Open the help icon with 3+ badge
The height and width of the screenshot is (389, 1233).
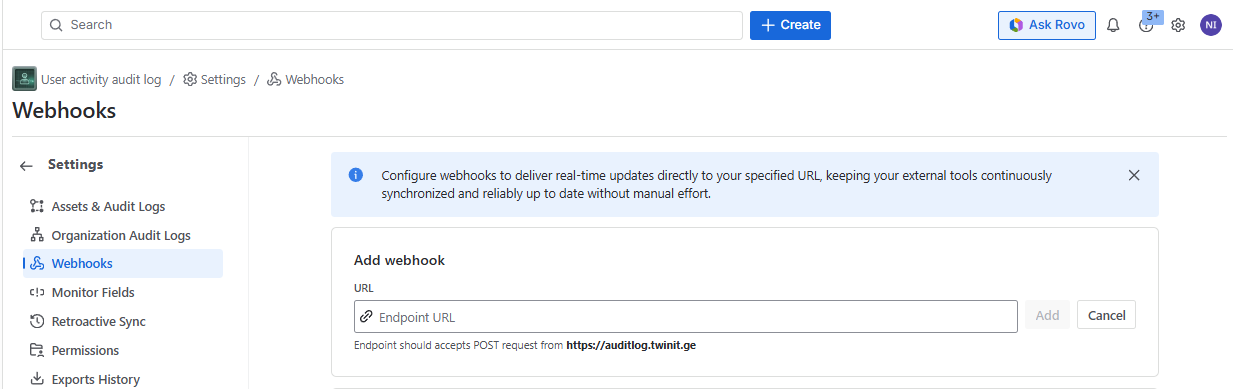[1147, 25]
